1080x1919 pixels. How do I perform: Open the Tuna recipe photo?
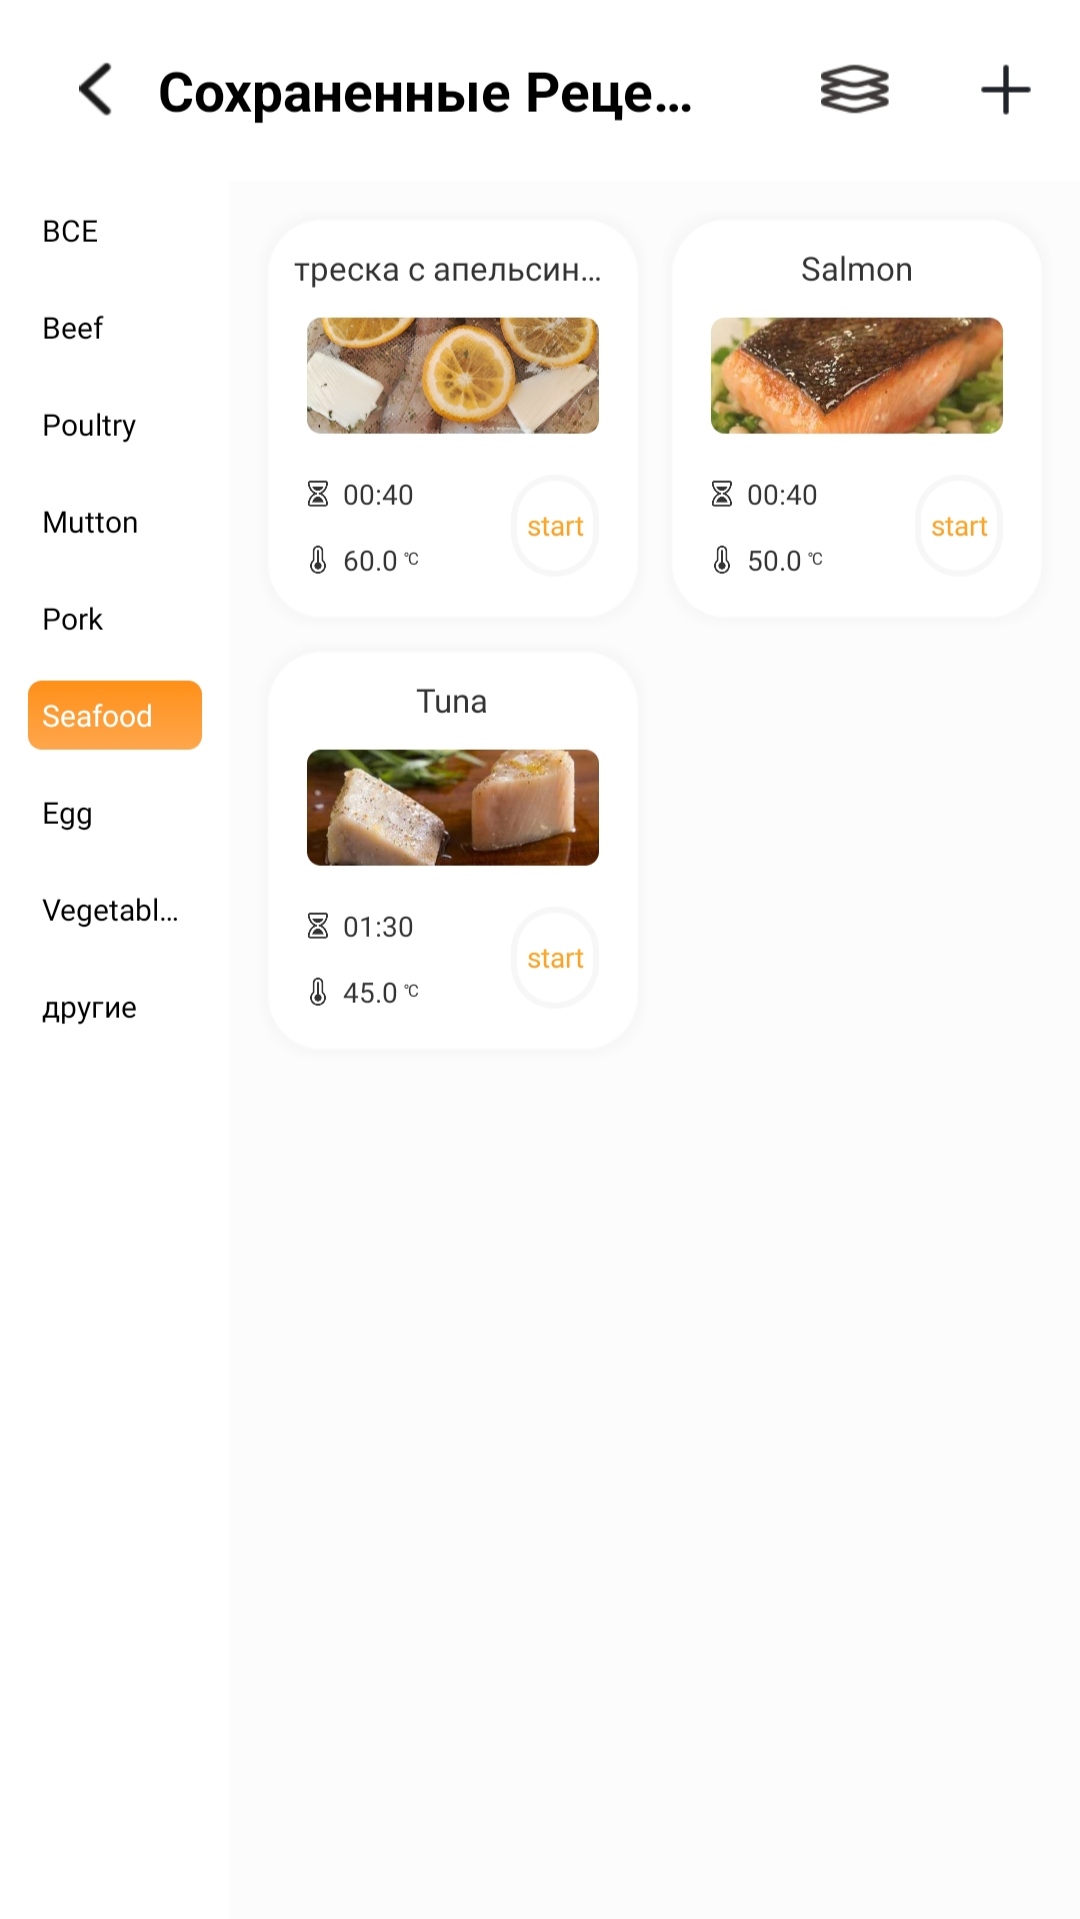click(453, 807)
